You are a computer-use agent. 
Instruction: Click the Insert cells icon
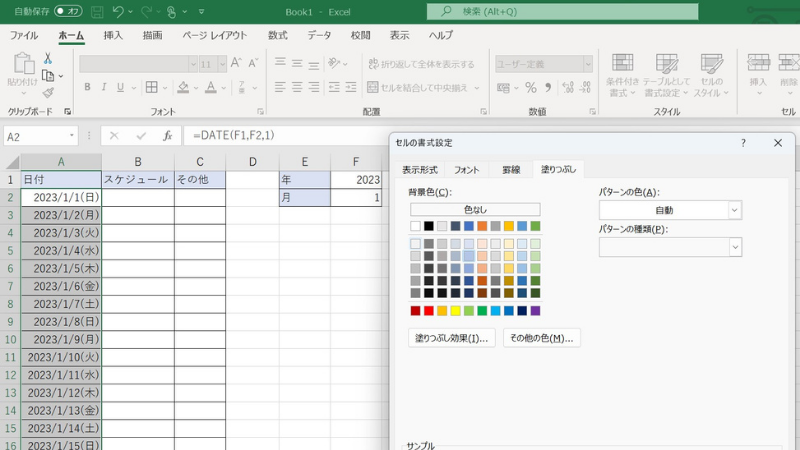click(758, 63)
